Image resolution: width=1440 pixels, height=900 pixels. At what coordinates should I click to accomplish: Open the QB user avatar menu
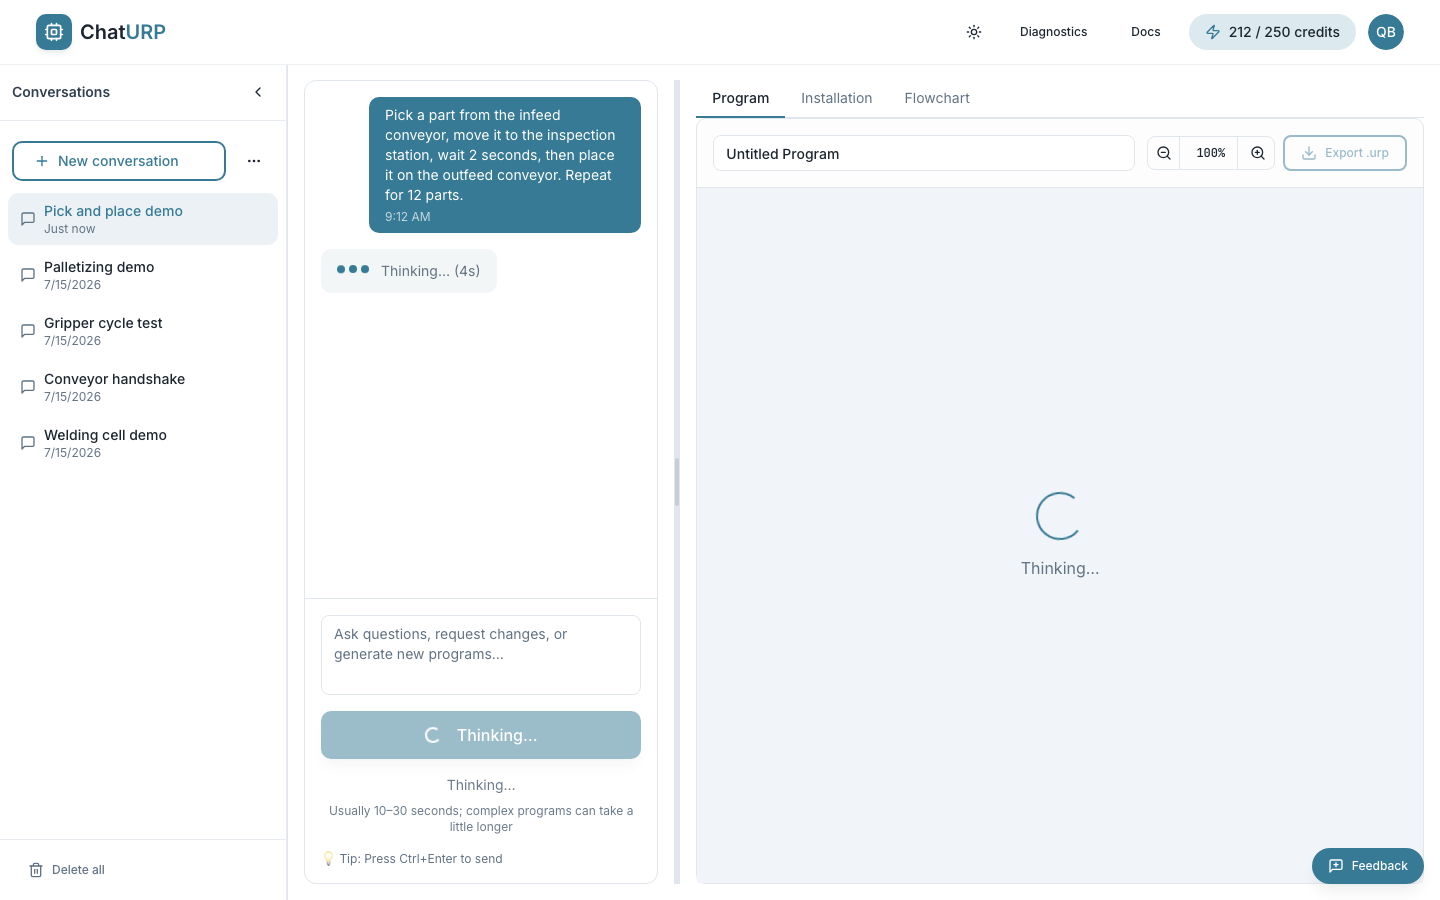tap(1386, 32)
